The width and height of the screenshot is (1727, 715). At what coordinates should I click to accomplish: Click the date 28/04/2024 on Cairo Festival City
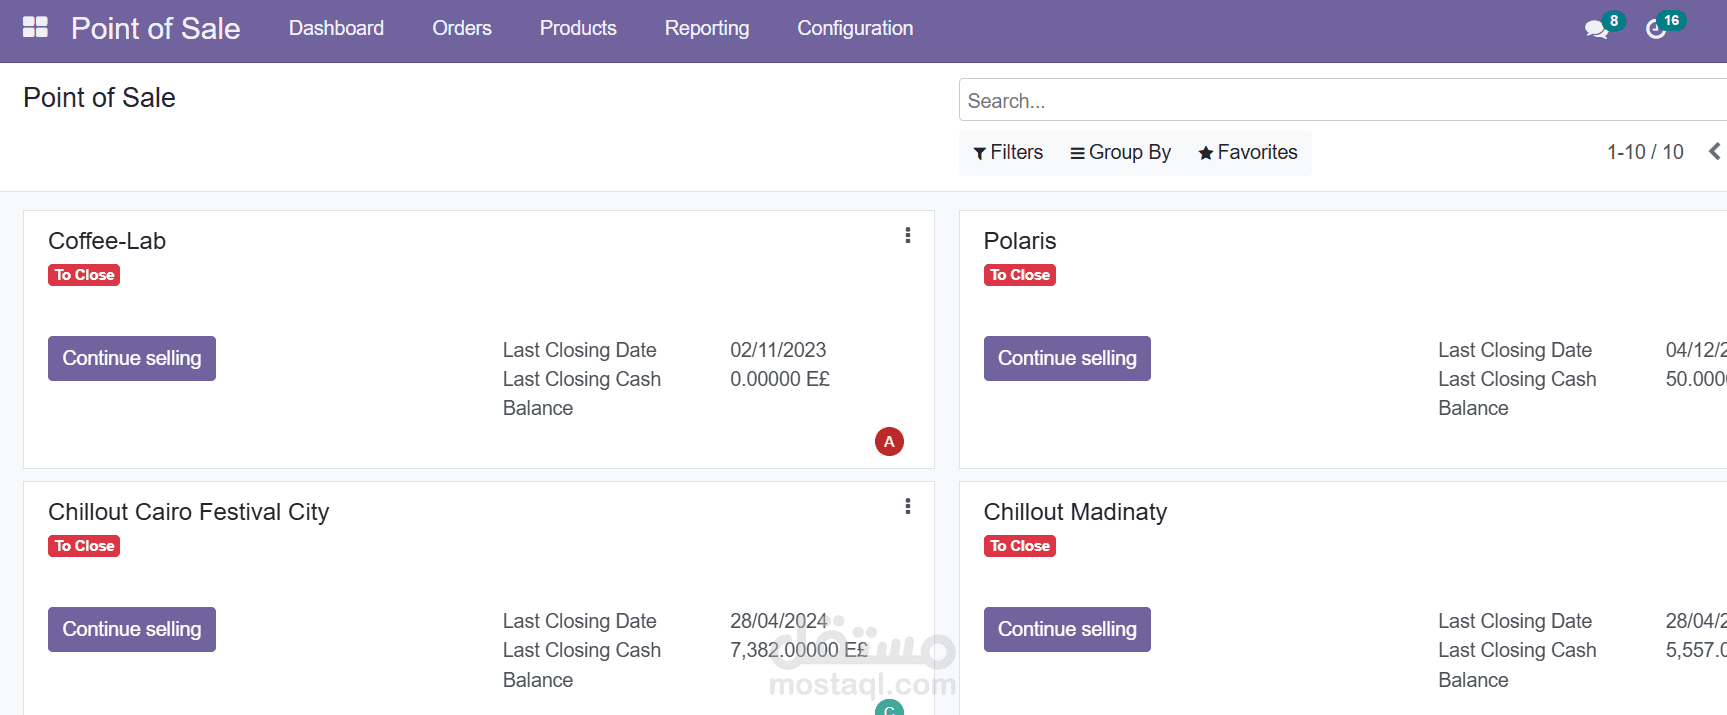coord(778,621)
